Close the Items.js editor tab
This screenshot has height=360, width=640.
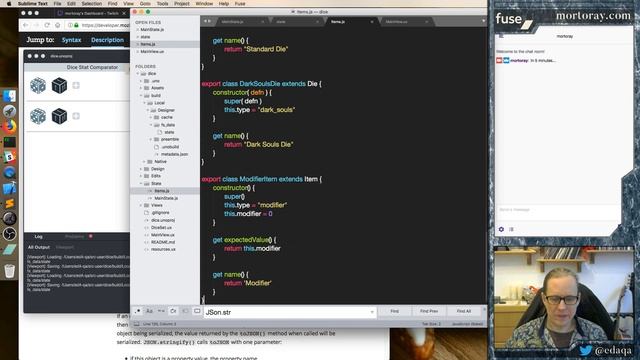(372, 22)
